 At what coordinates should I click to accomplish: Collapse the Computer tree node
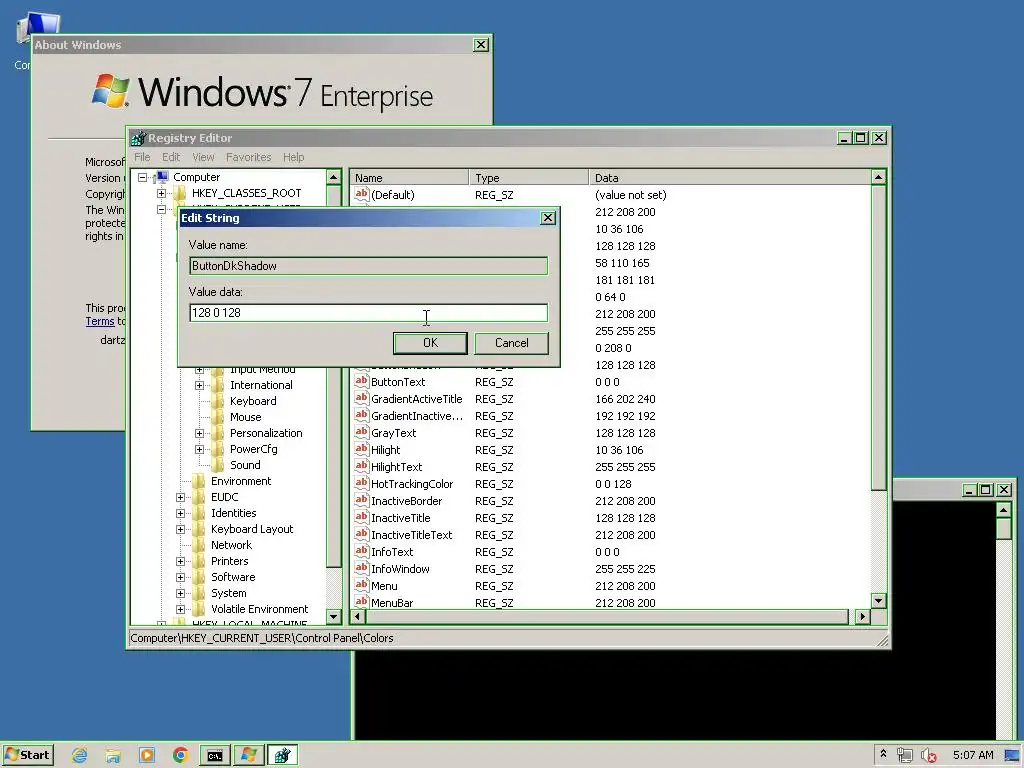pyautogui.click(x=142, y=177)
